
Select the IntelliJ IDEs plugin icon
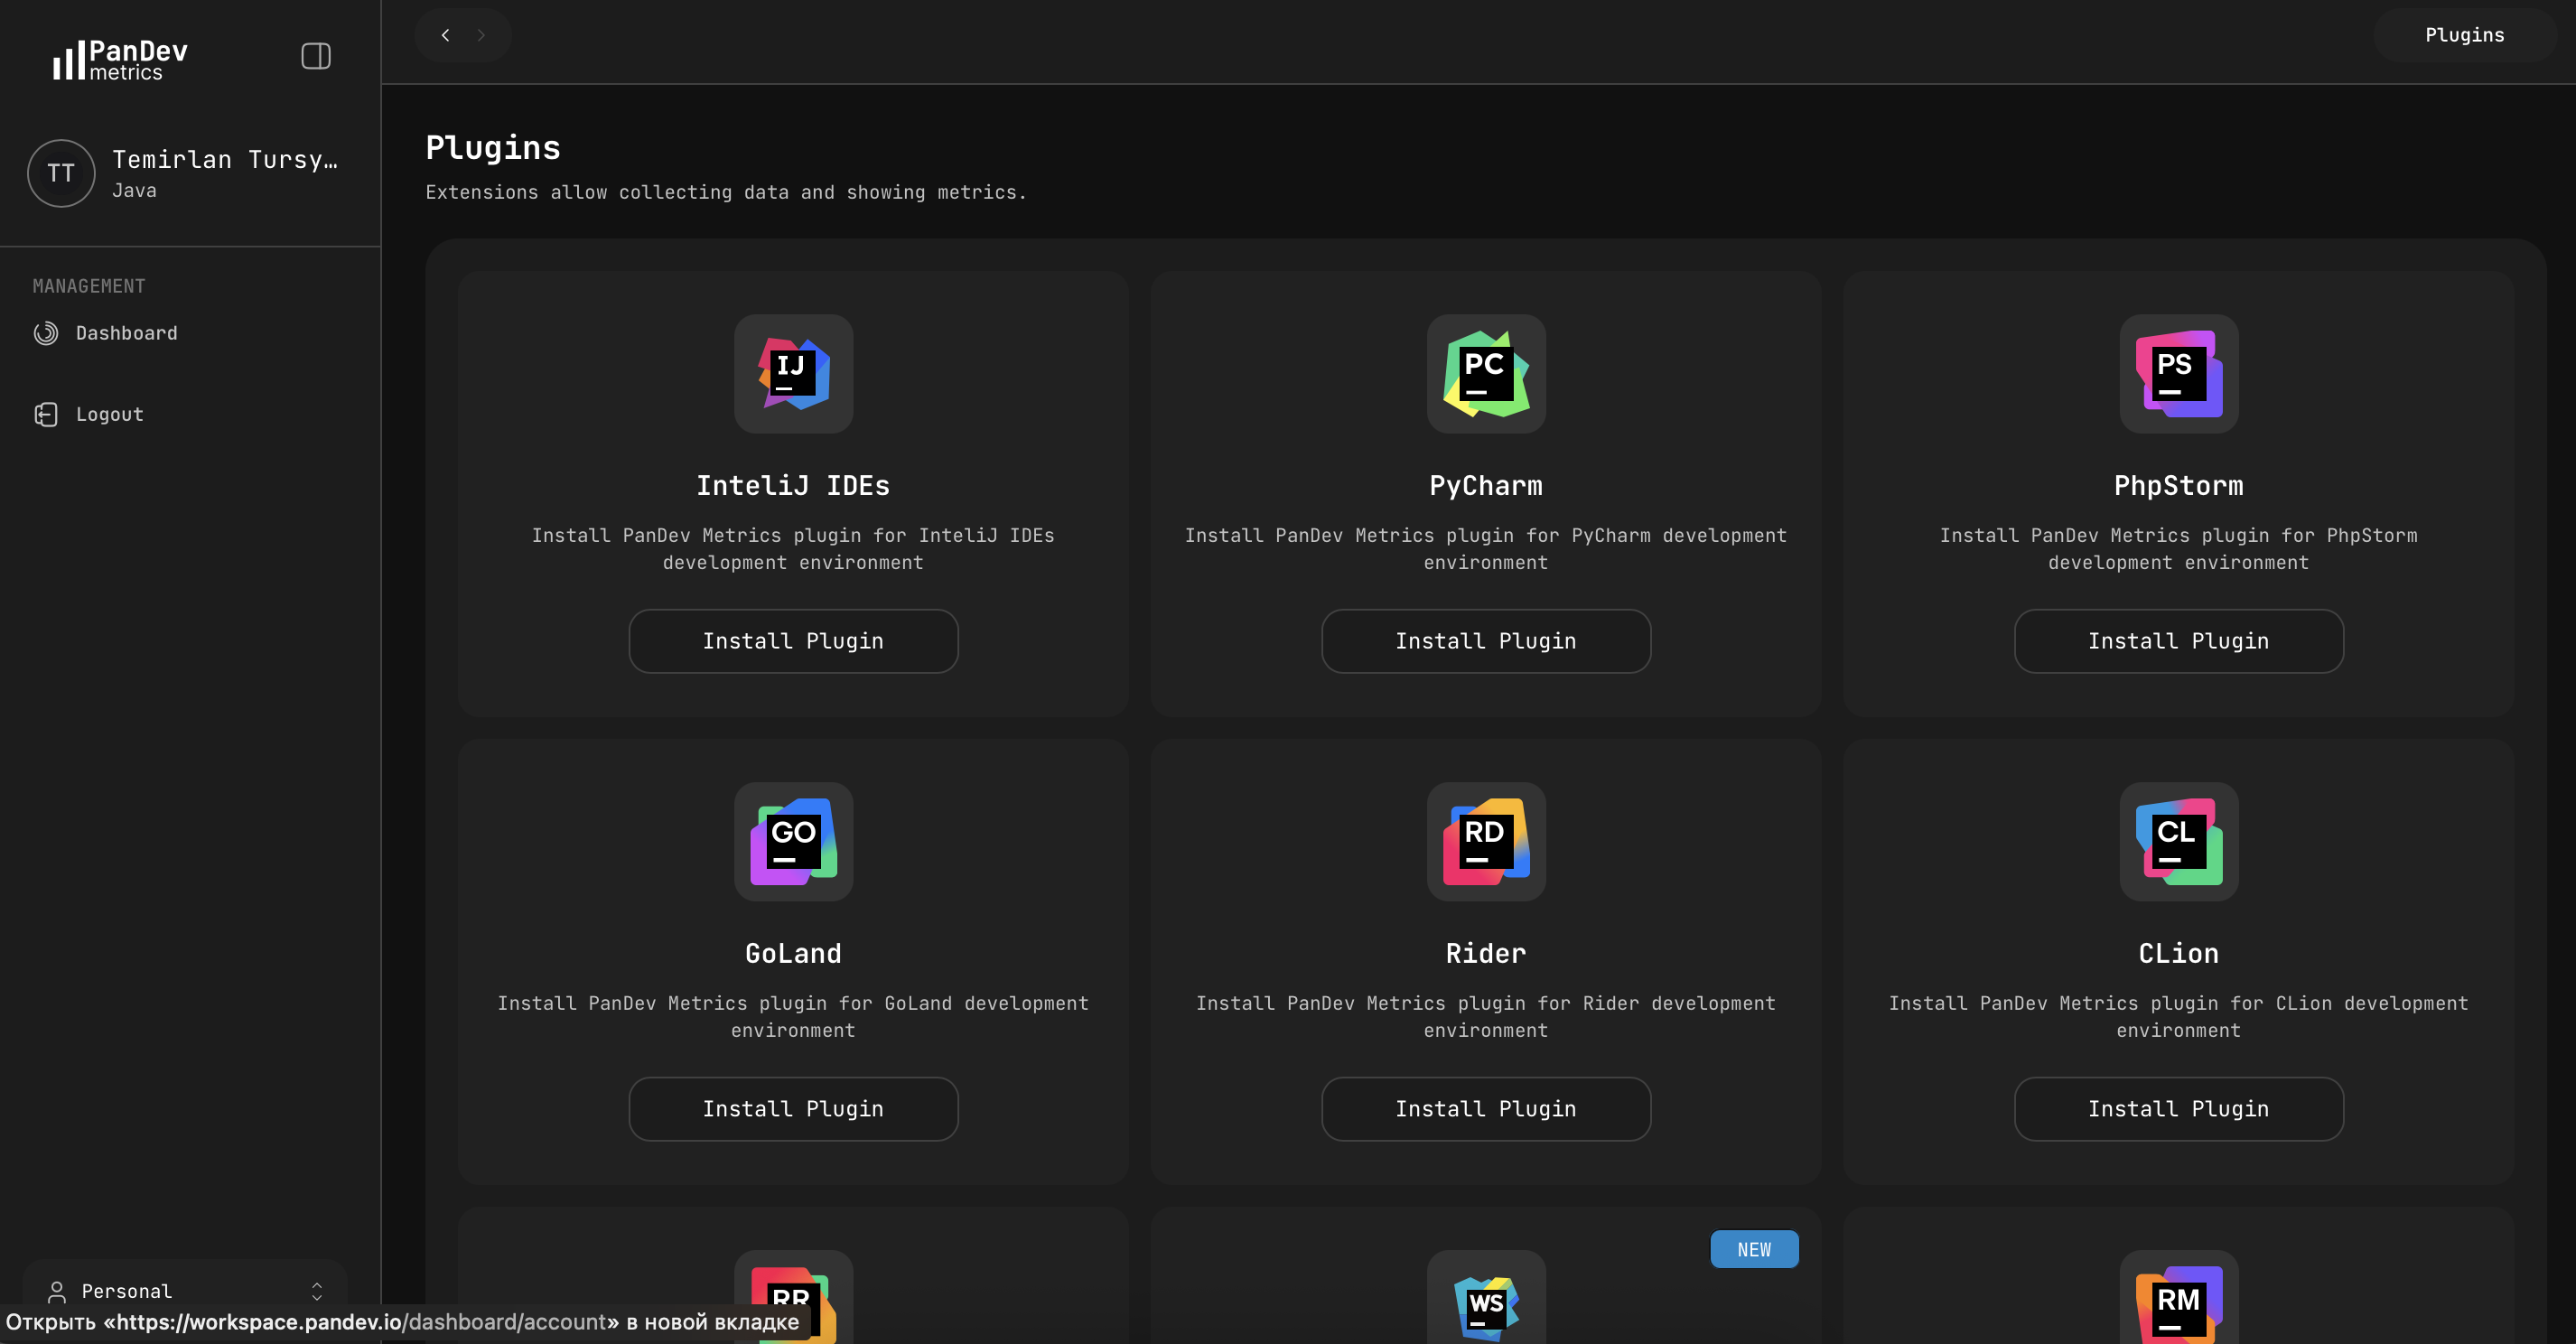click(x=793, y=374)
